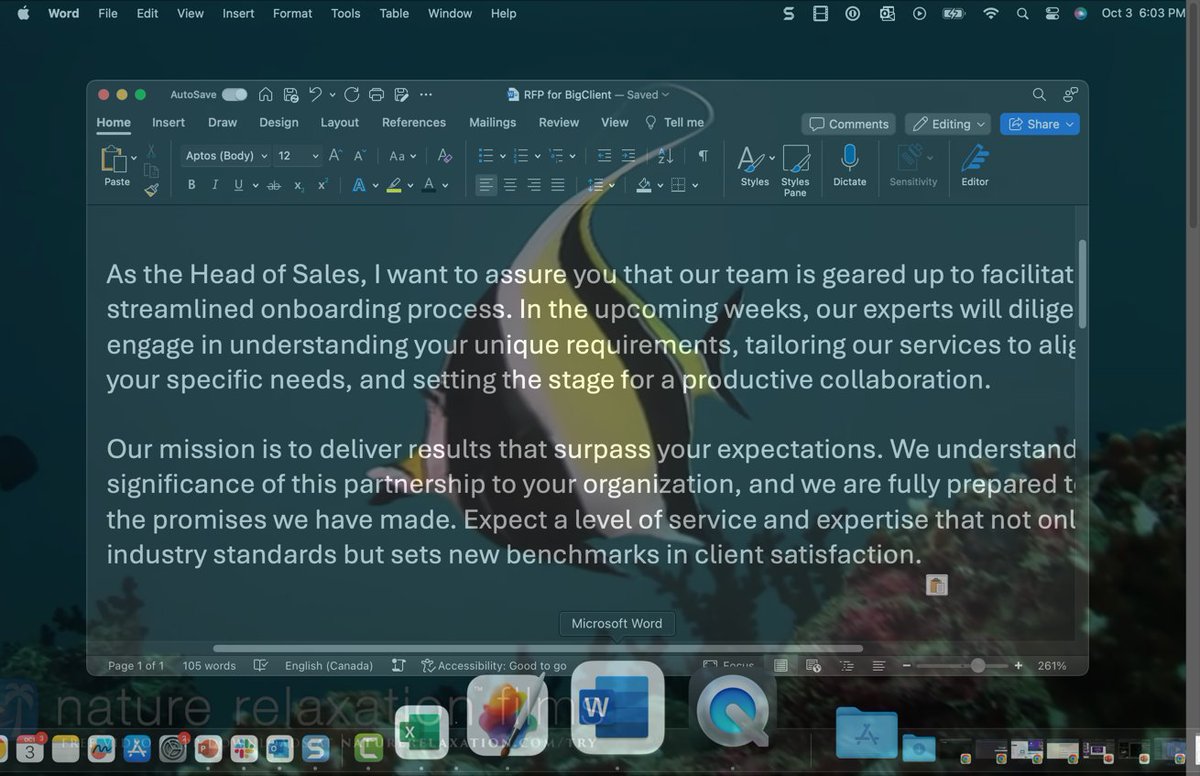Click Tell me search field
Image resolution: width=1200 pixels, height=776 pixels.
tap(675, 122)
